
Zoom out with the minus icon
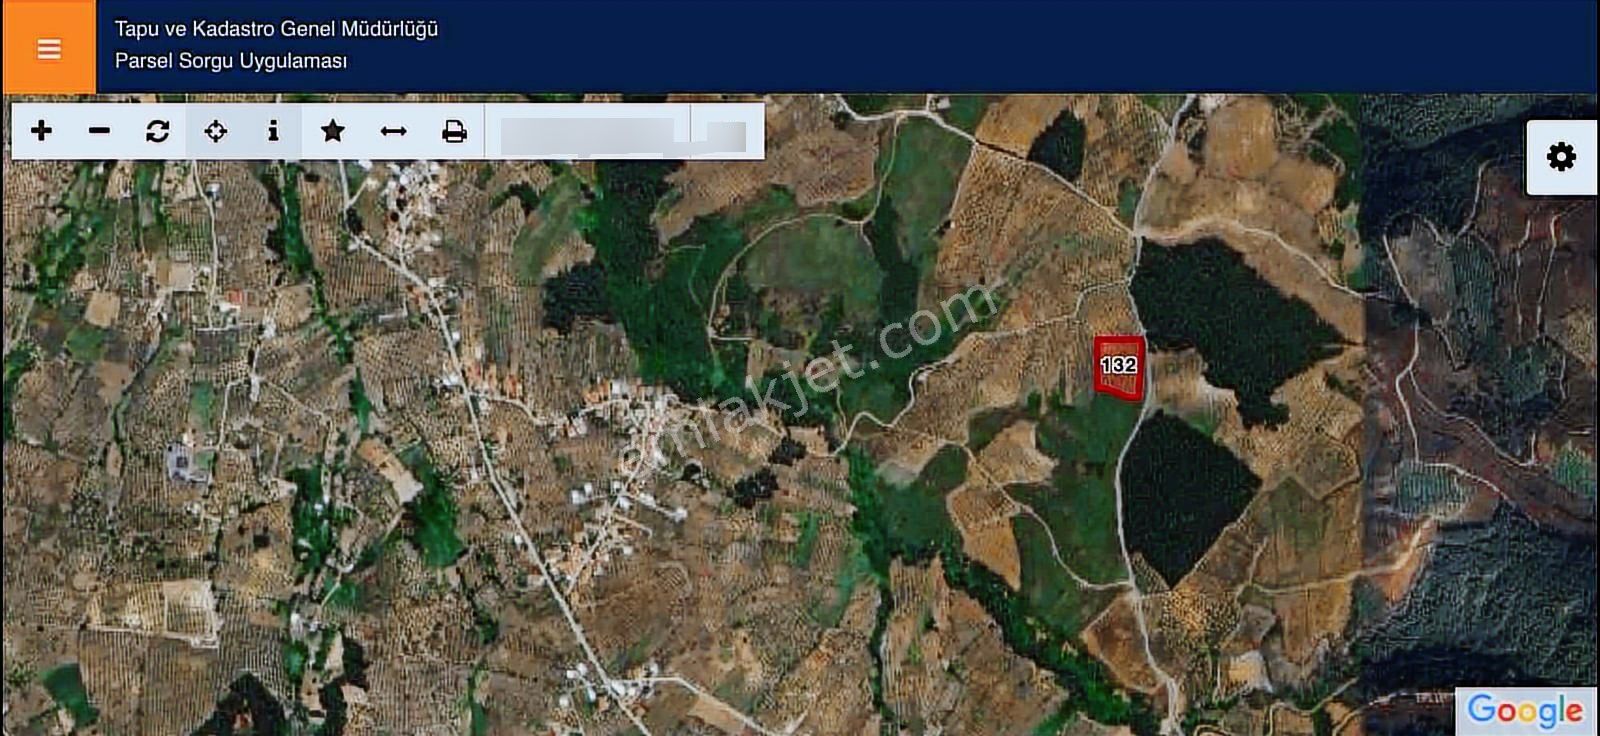point(99,131)
